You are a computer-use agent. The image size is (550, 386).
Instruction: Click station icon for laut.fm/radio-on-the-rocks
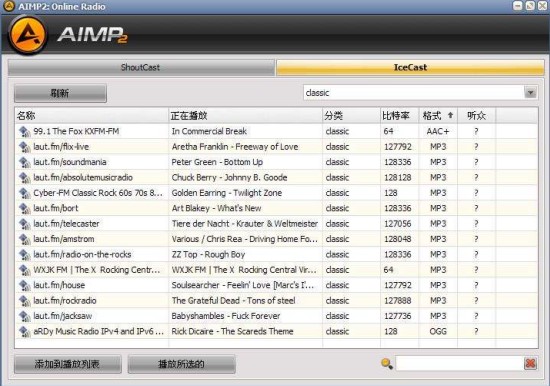[x=25, y=255]
